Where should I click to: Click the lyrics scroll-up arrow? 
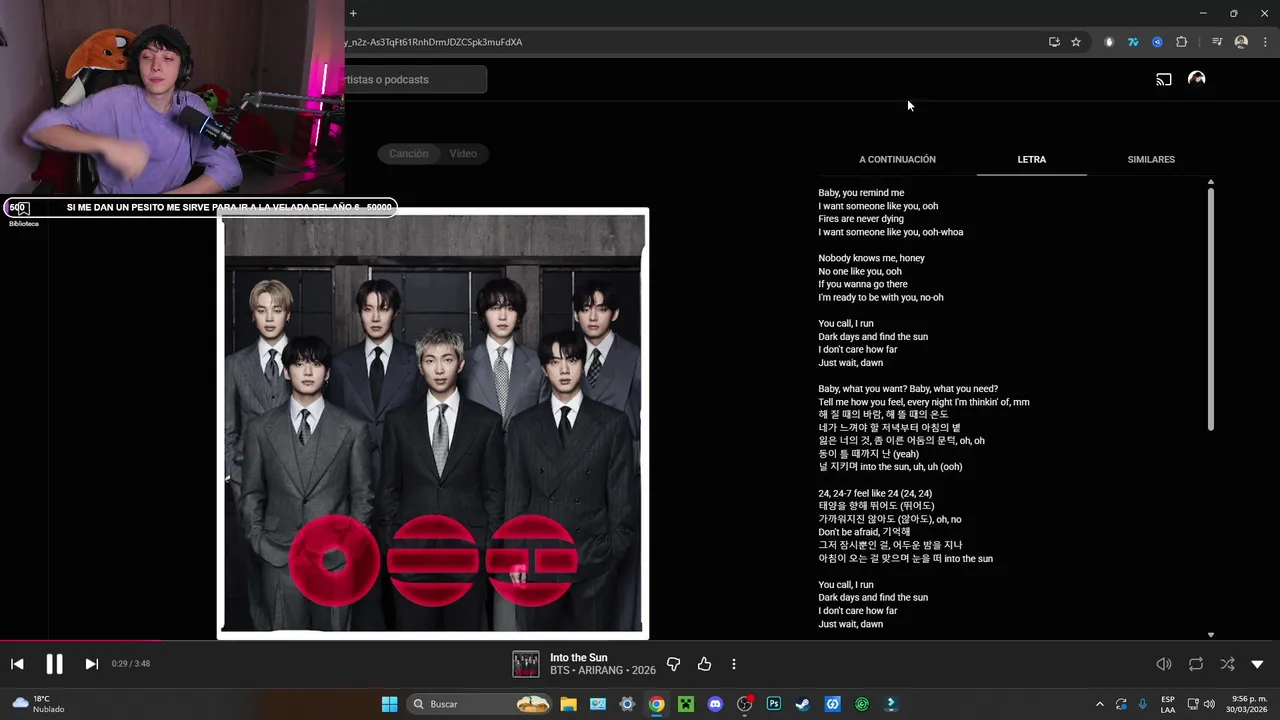(x=1211, y=182)
